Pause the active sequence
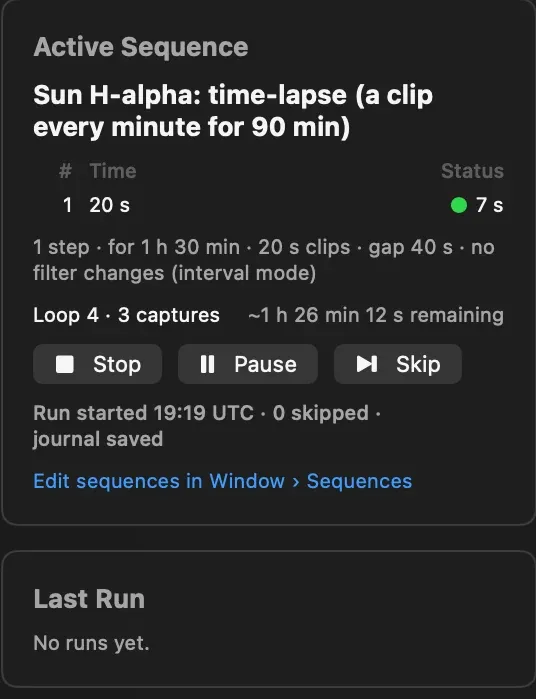Image resolution: width=536 pixels, height=699 pixels. [248, 364]
